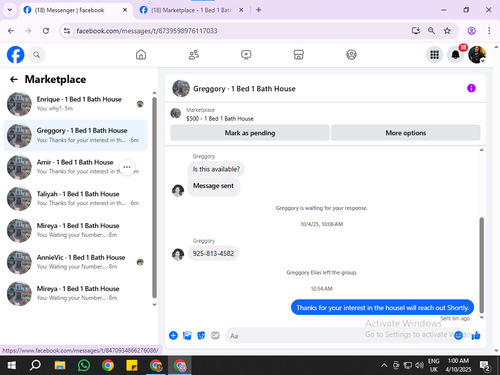This screenshot has height=375, width=500.
Task: Click the conversation list scrollbar
Action: point(154,197)
